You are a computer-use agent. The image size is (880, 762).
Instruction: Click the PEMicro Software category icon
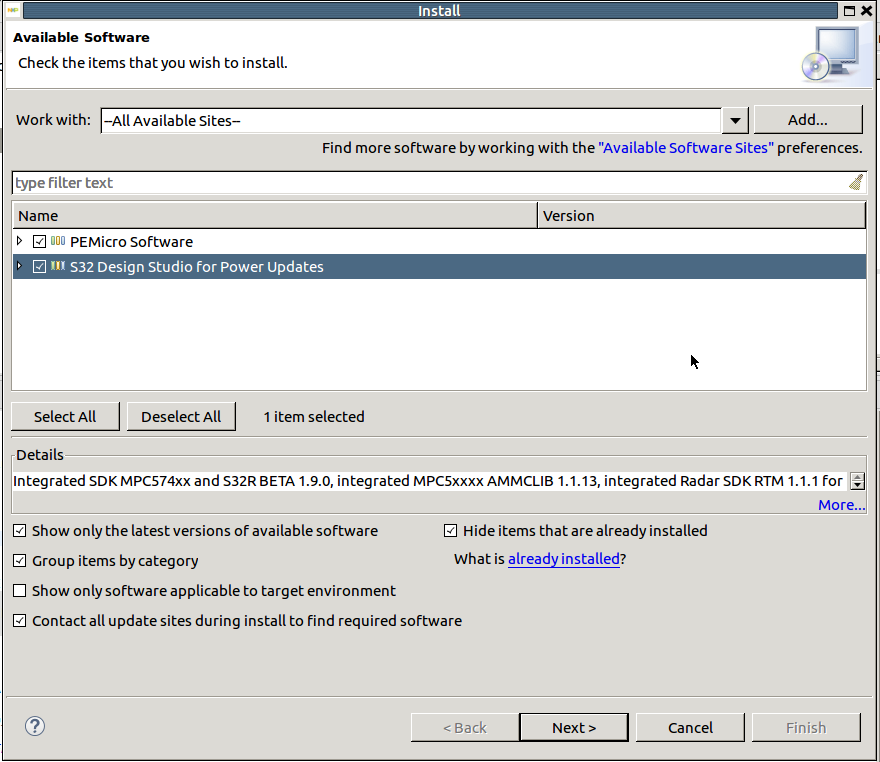tap(58, 241)
